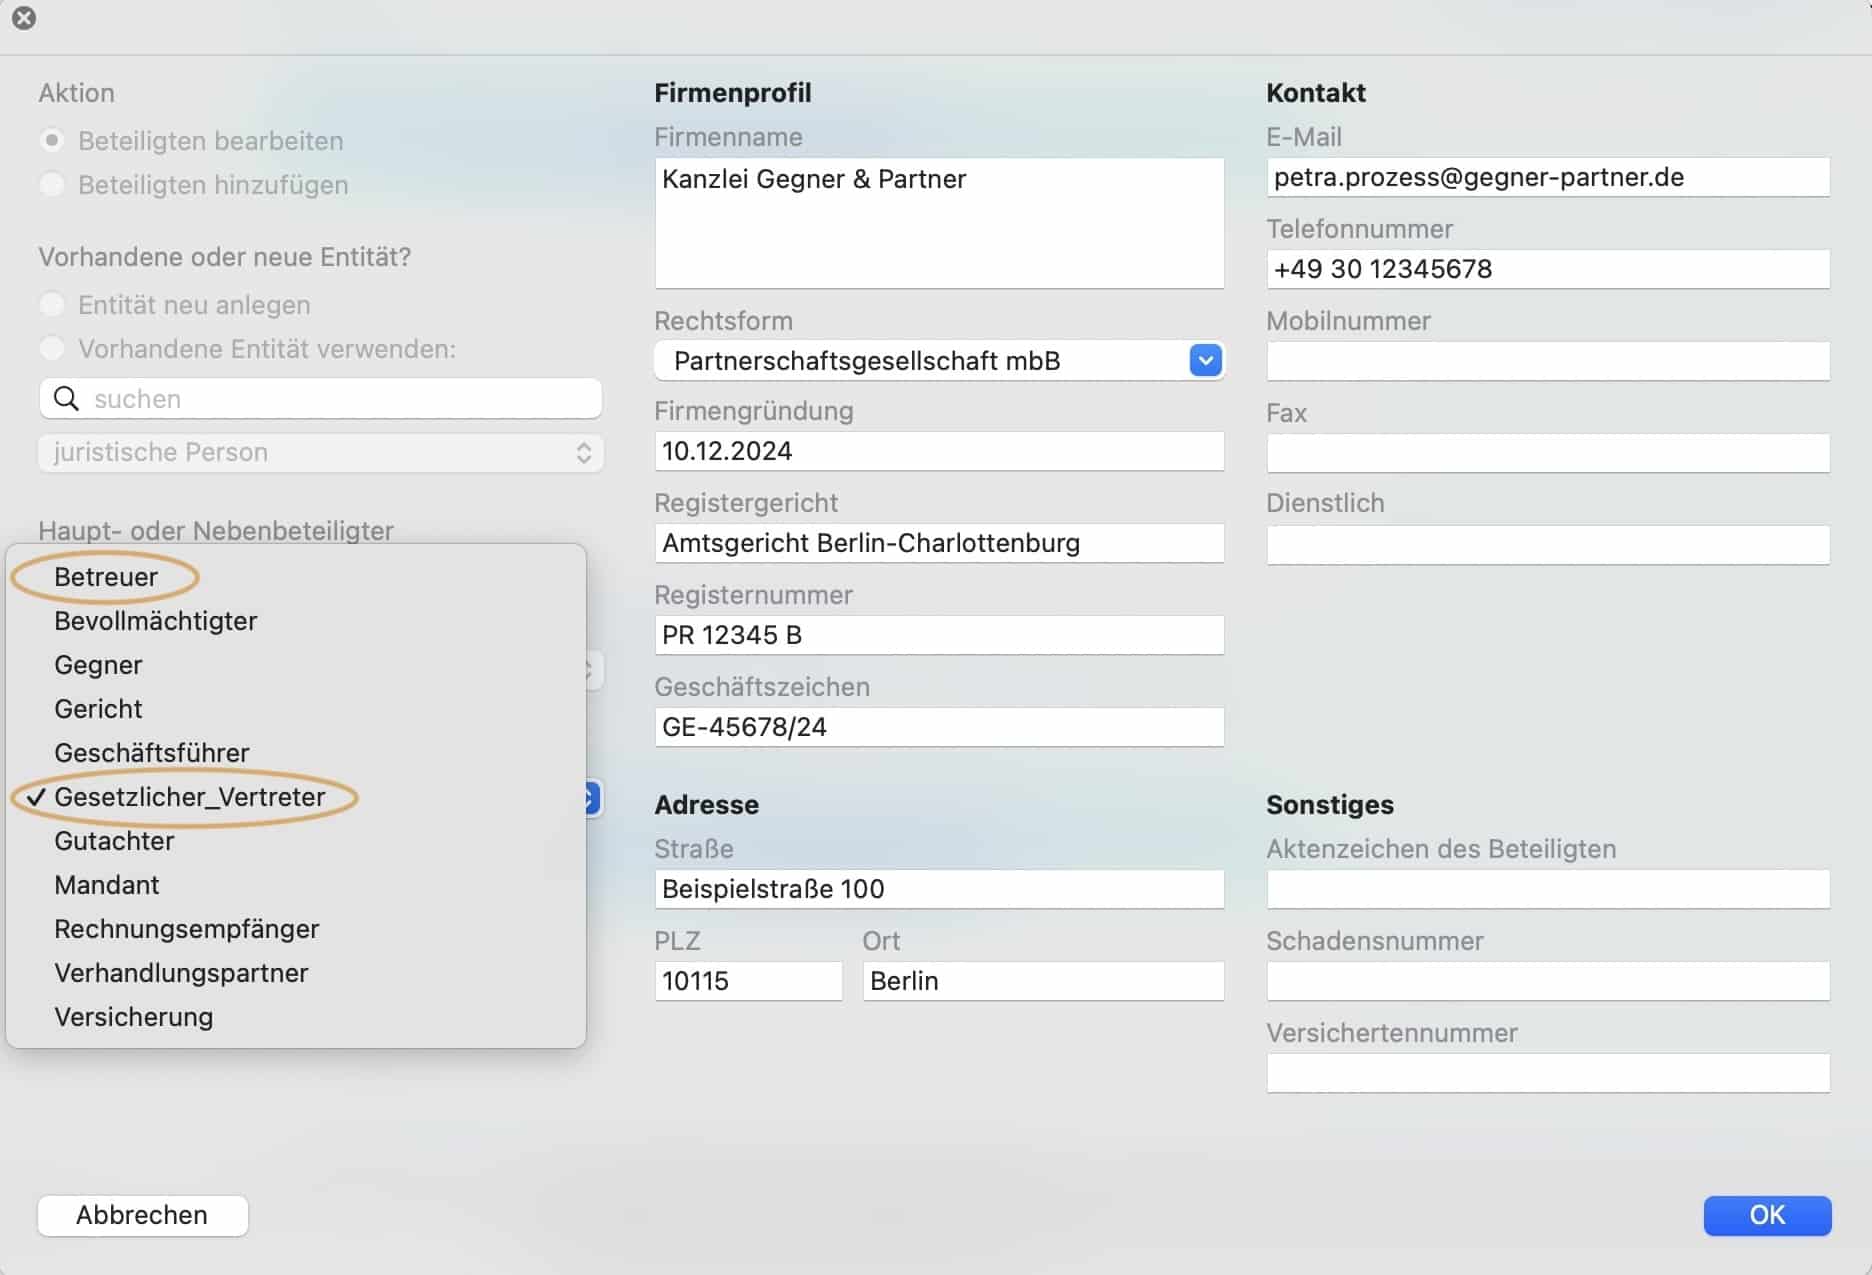Close the dialog with the X icon
This screenshot has width=1872, height=1275.
(24, 18)
